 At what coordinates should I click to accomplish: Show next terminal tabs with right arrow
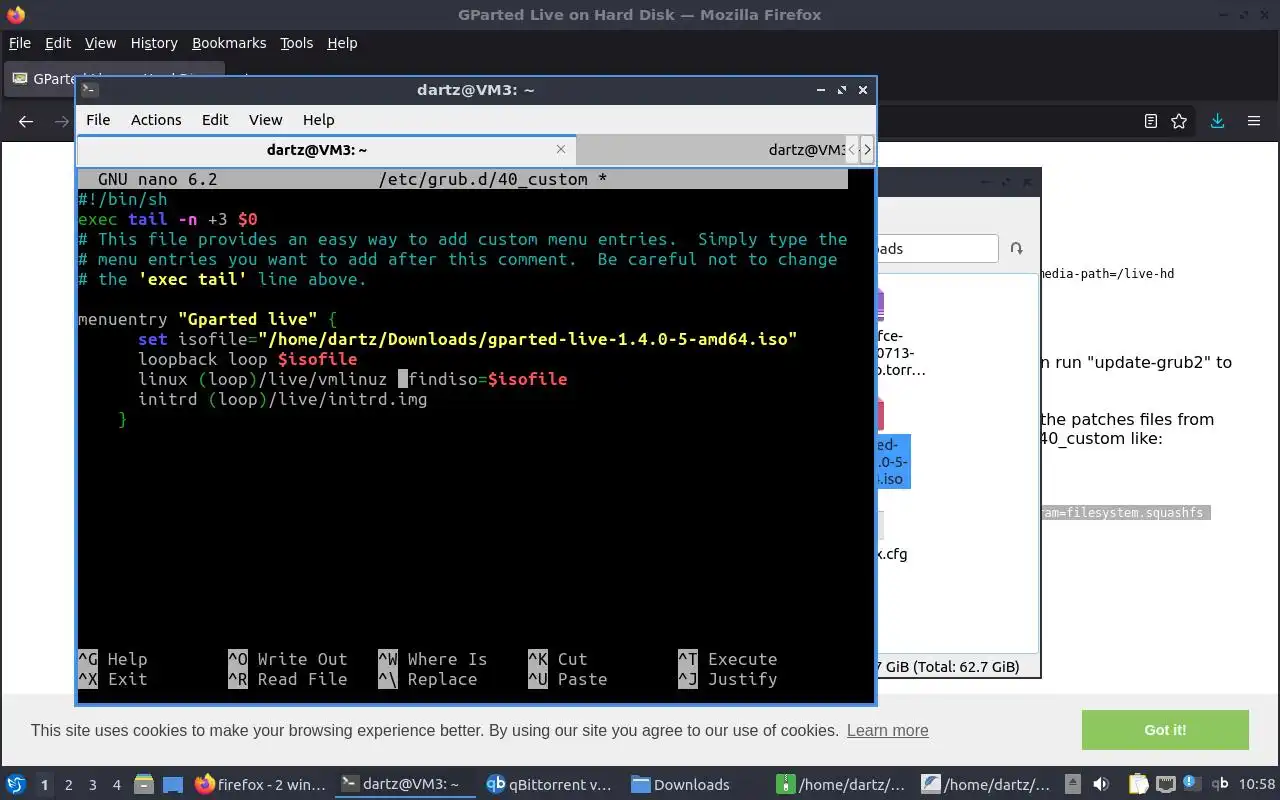(x=867, y=149)
